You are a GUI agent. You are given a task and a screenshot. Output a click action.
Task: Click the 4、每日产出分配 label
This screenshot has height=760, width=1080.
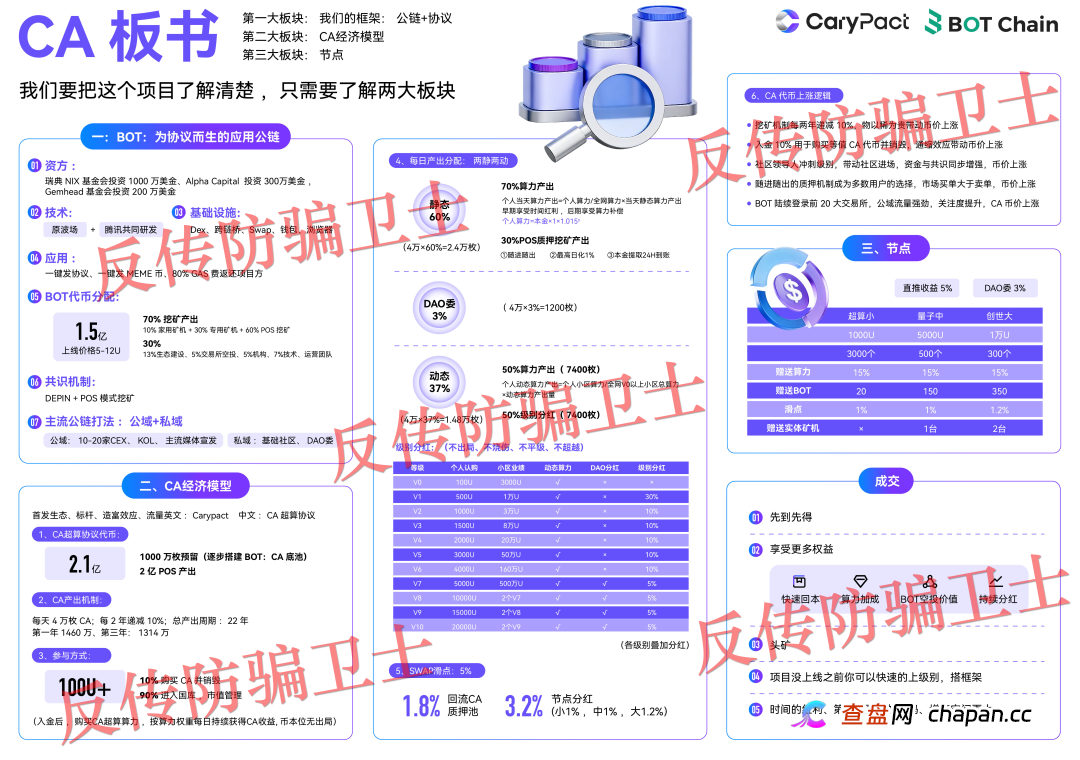pyautogui.click(x=453, y=161)
